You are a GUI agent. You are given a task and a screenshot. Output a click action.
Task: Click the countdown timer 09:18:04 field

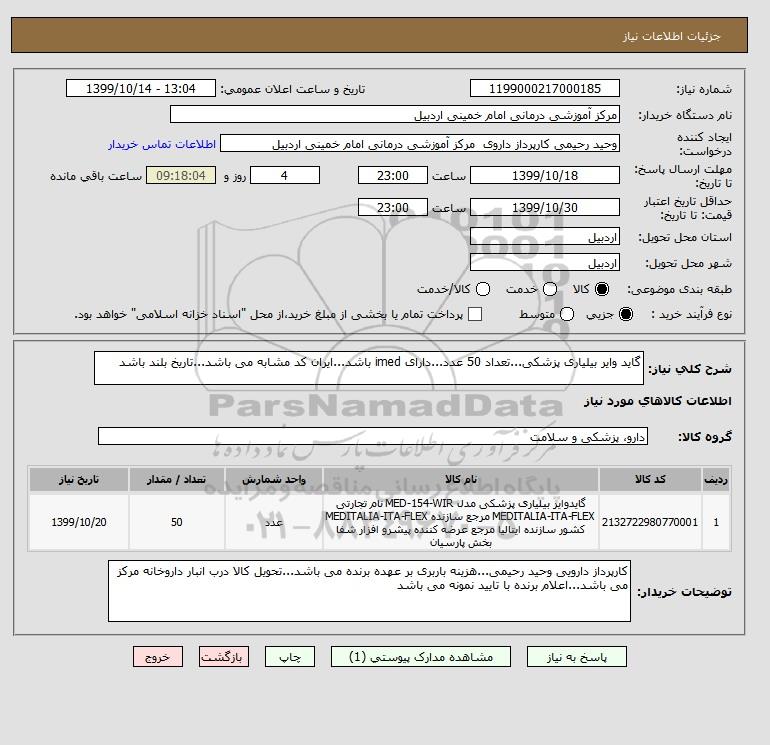tap(181, 175)
